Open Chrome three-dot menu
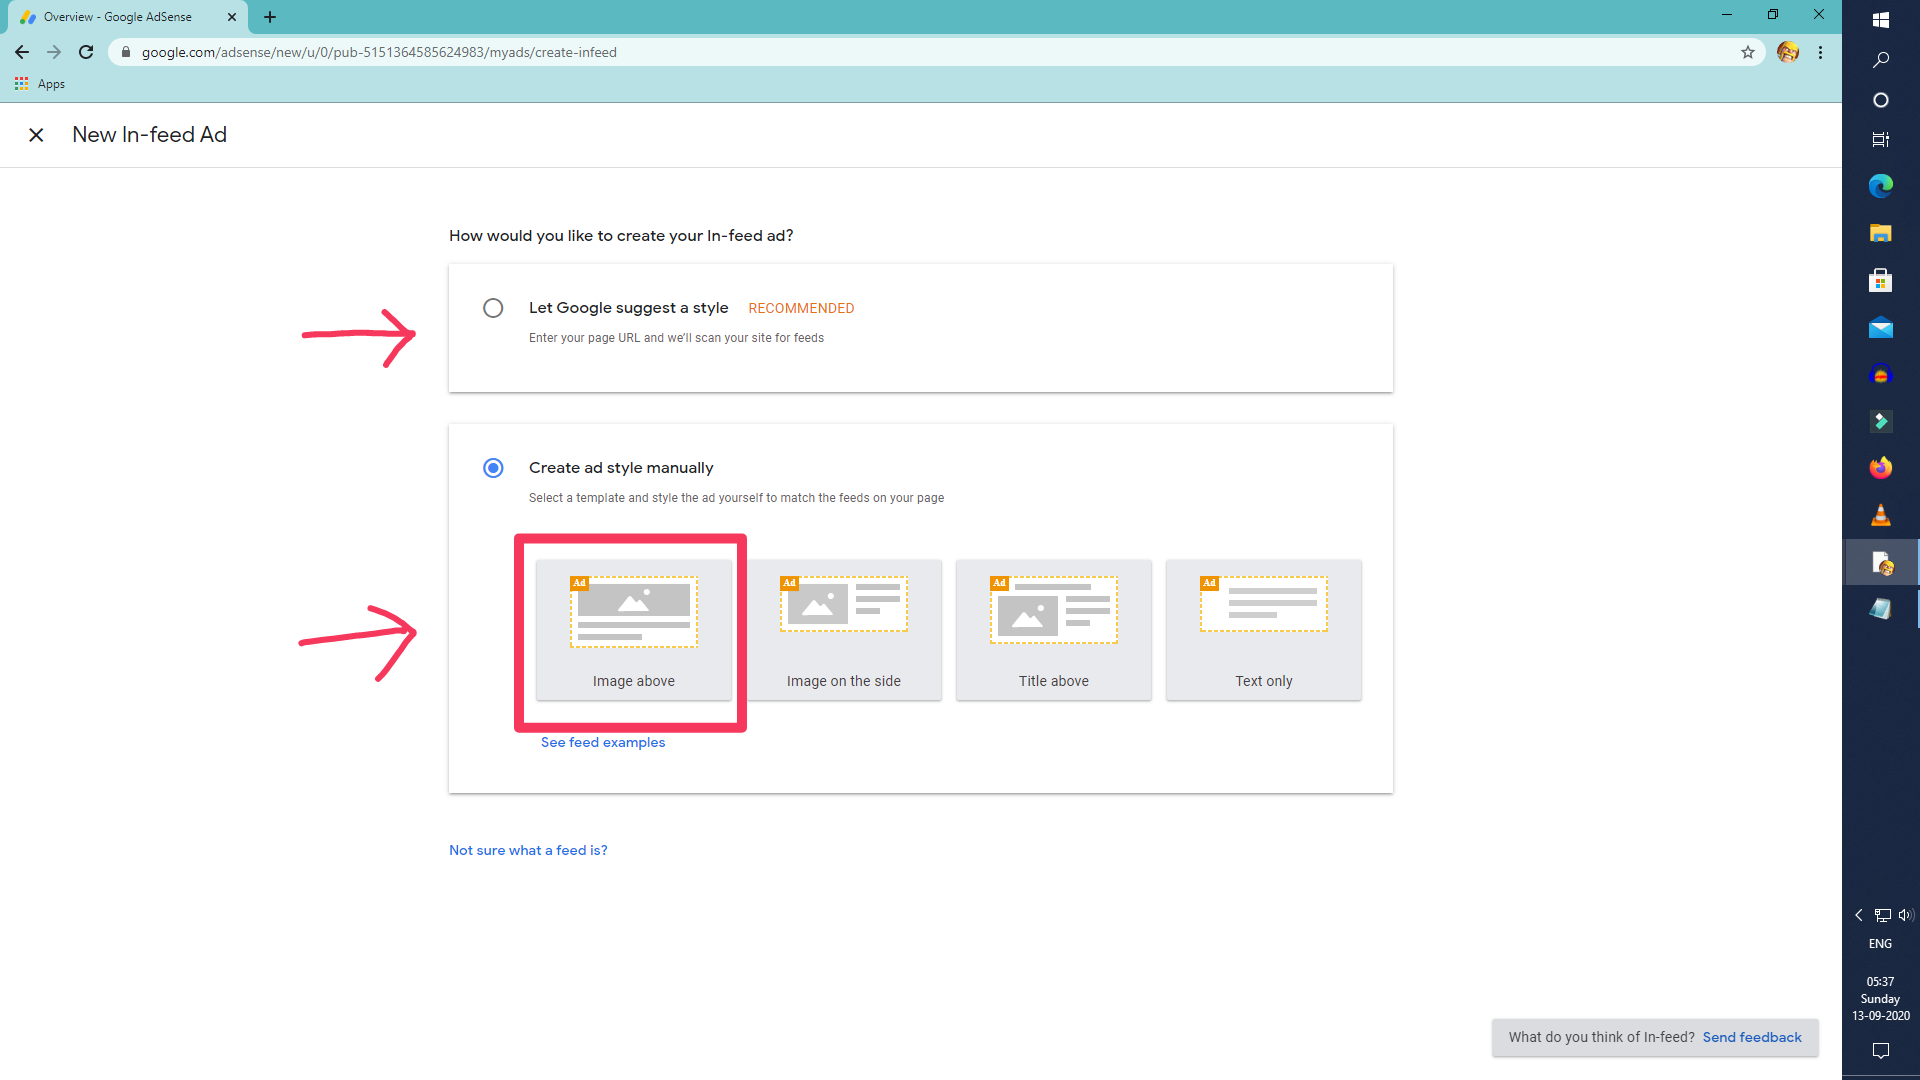Image resolution: width=1920 pixels, height=1080 pixels. point(1820,52)
